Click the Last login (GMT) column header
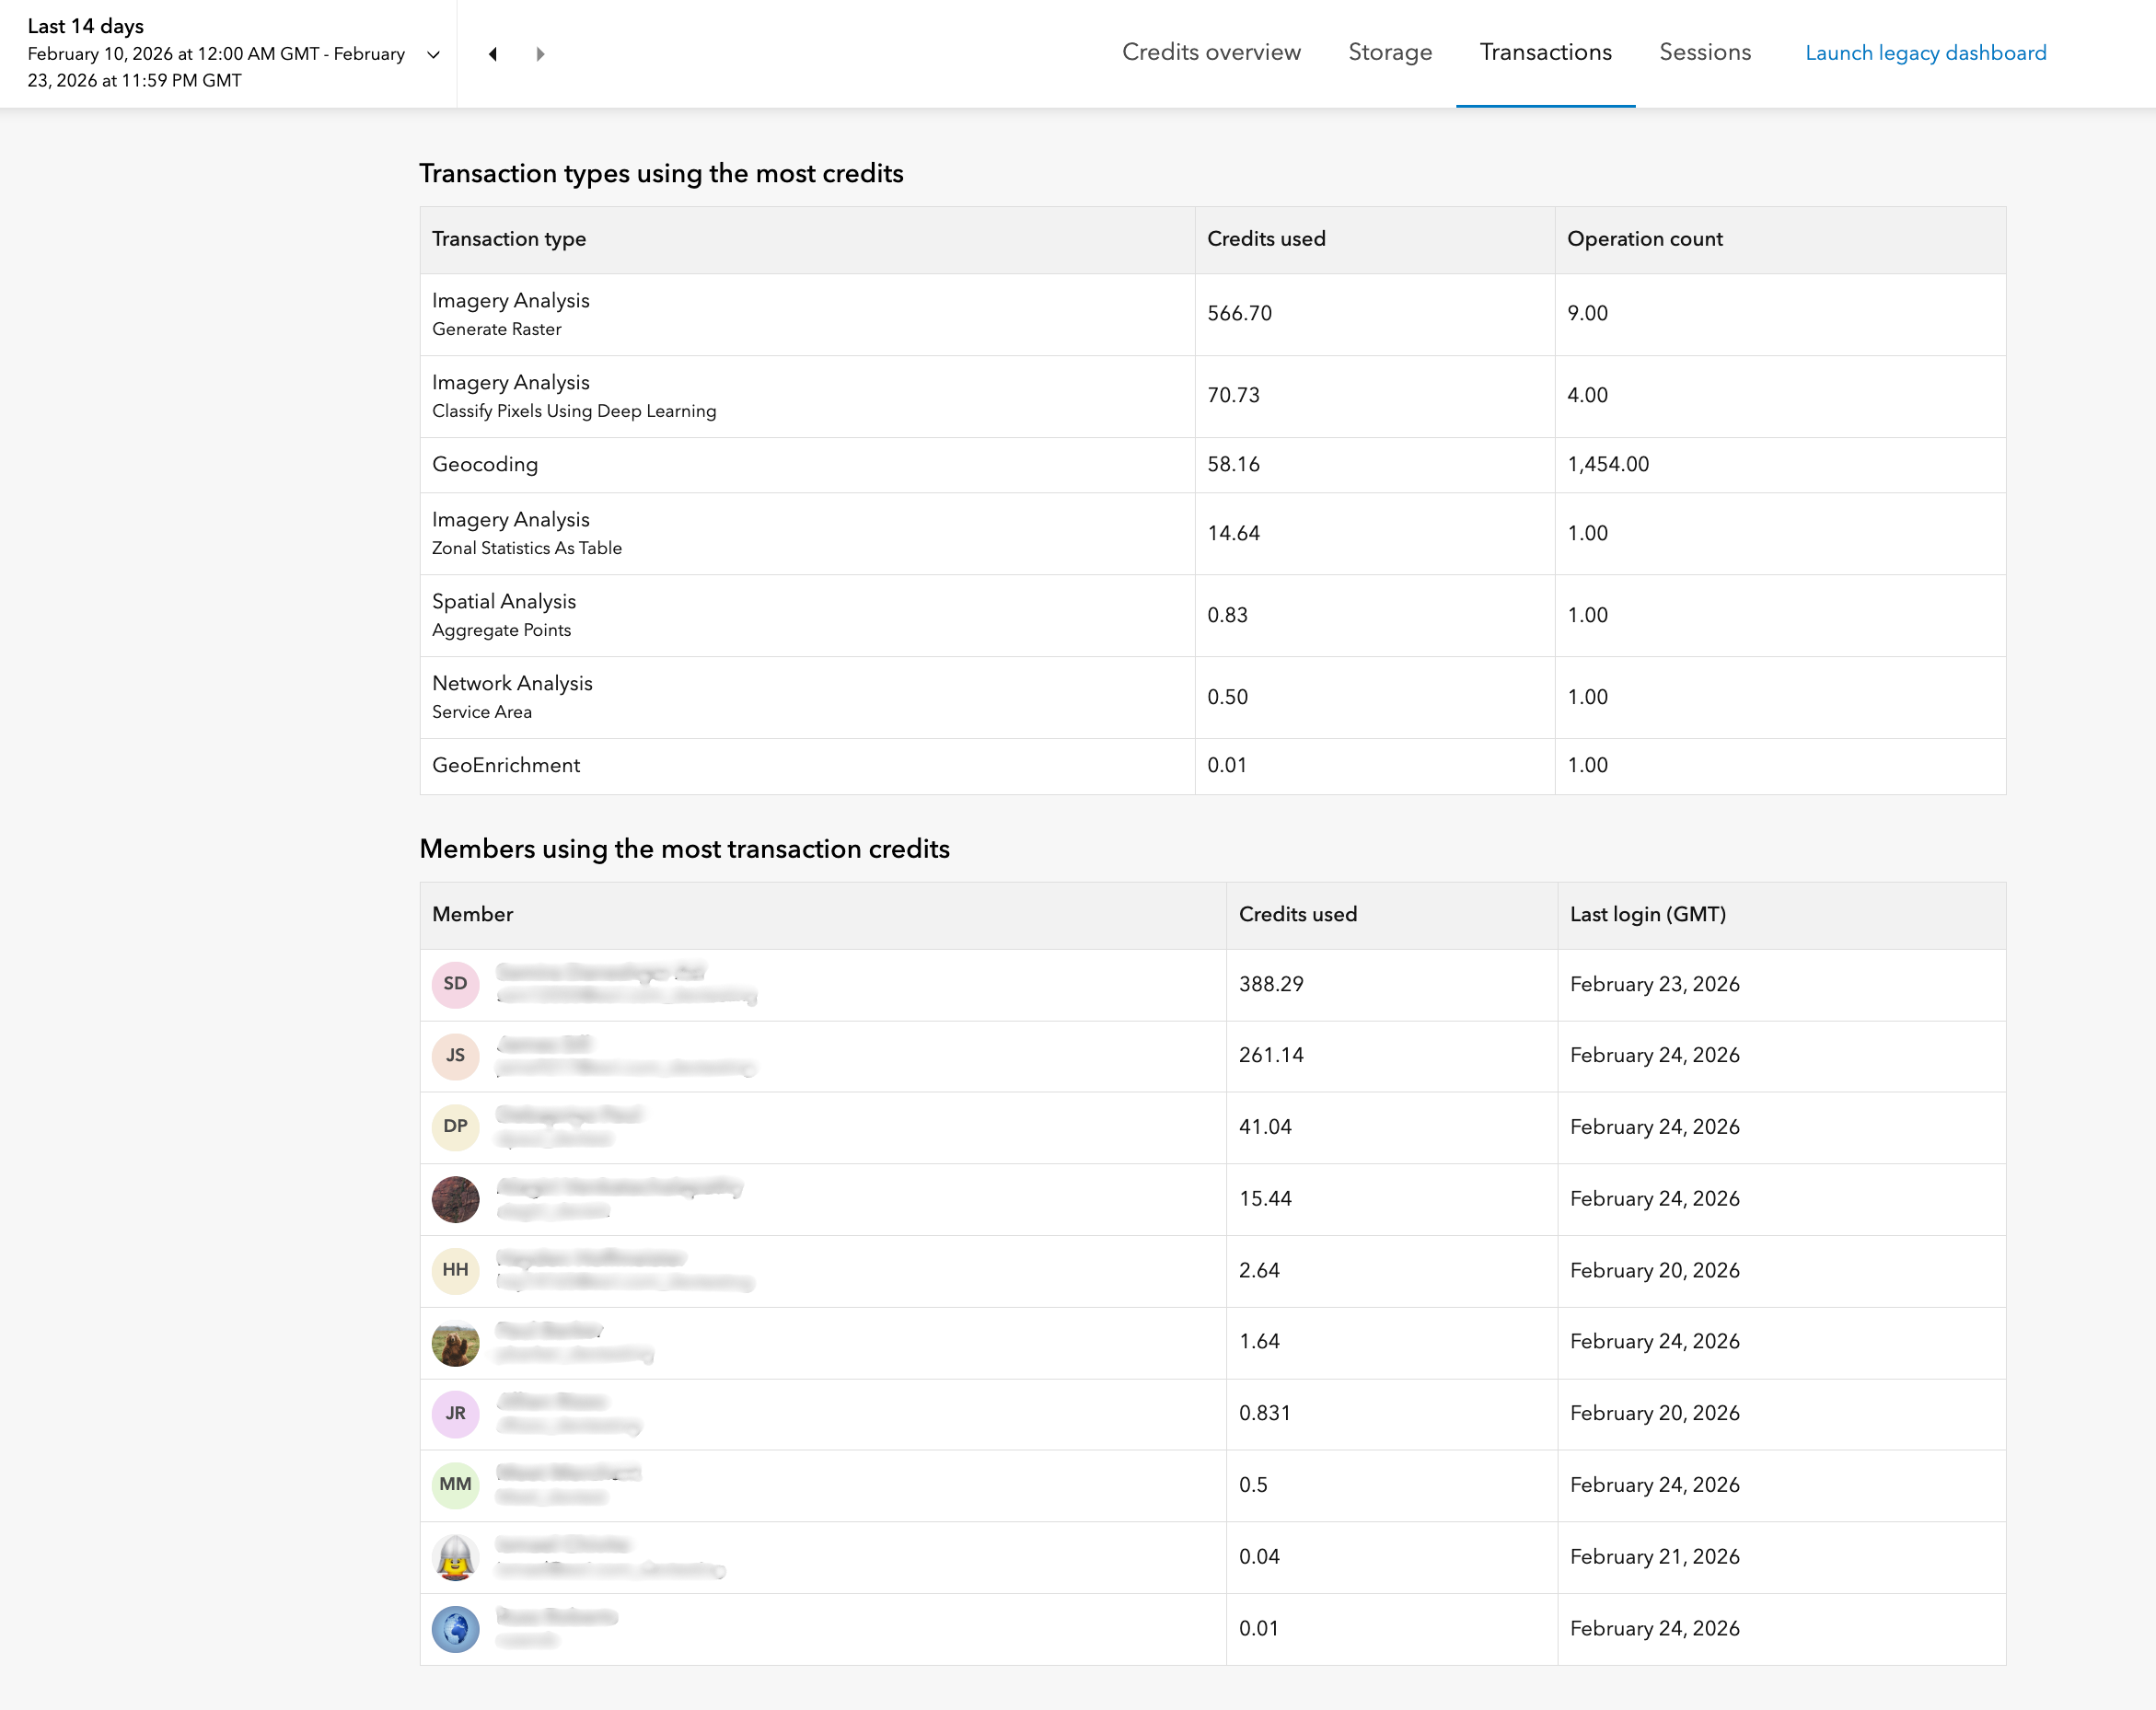 1647,914
